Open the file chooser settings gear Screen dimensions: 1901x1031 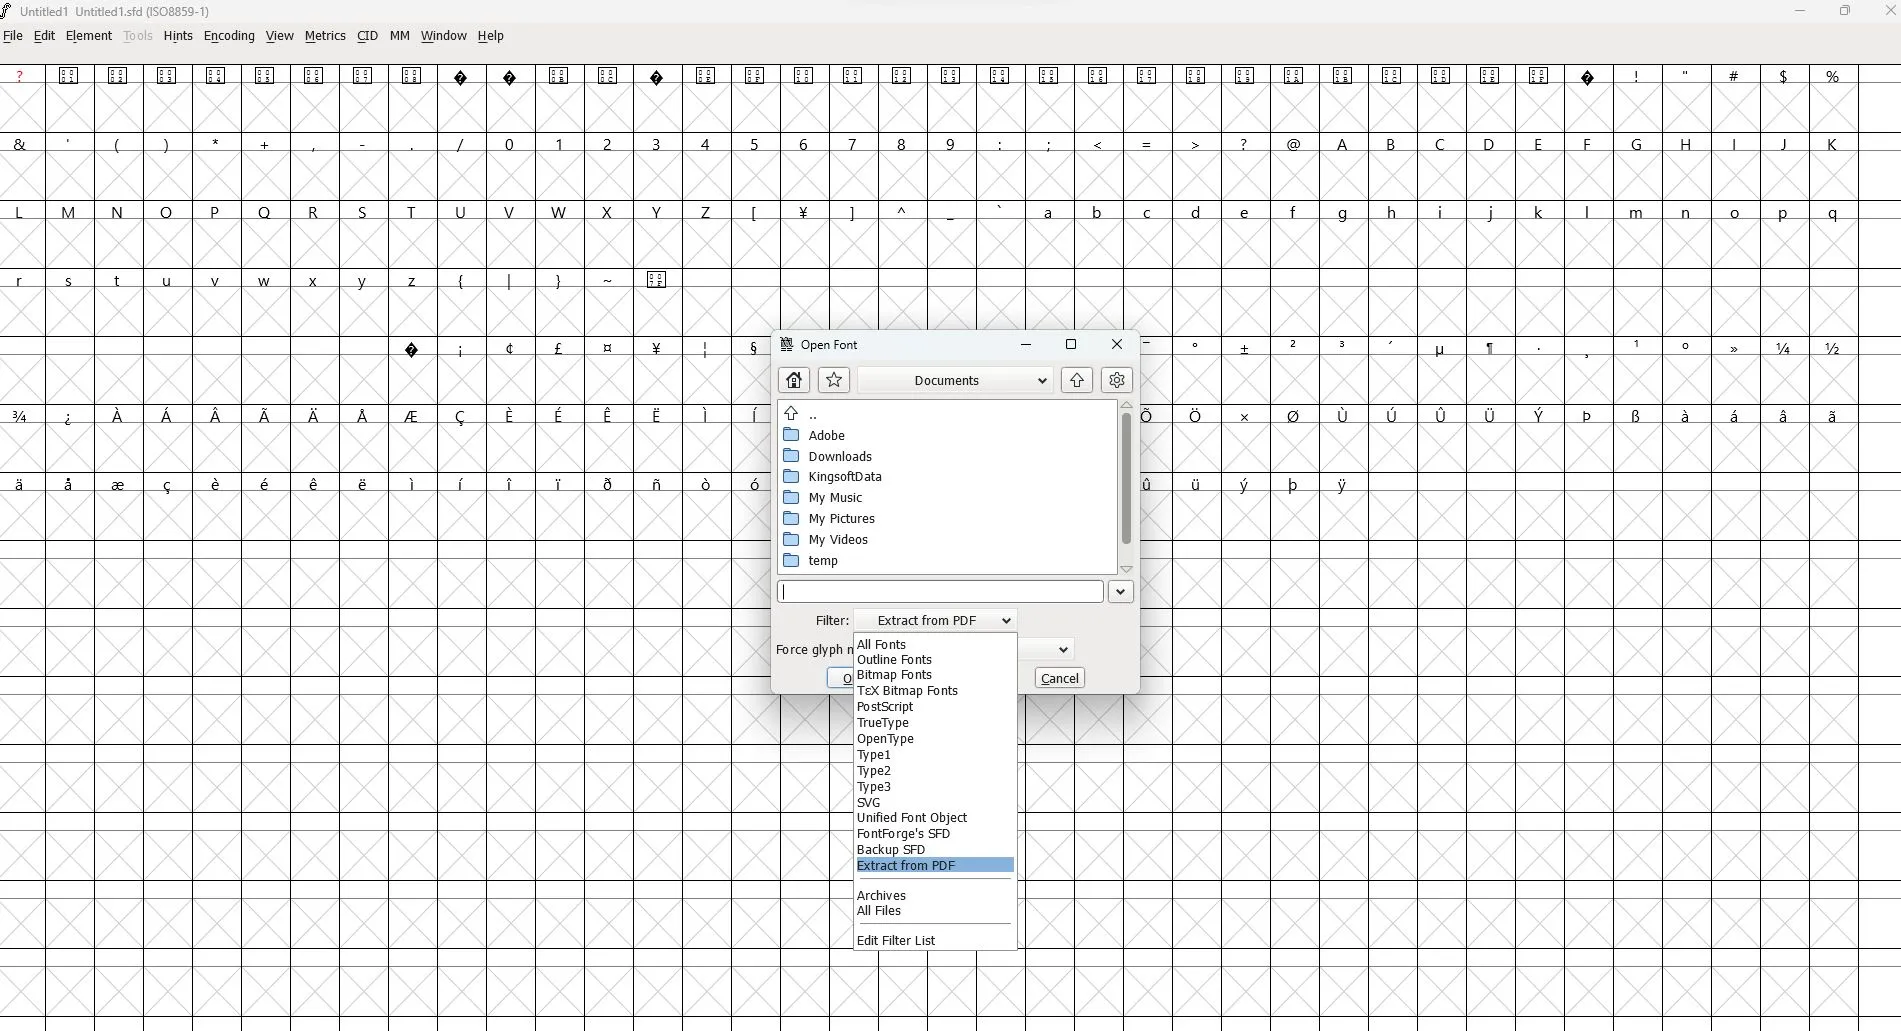click(1117, 380)
